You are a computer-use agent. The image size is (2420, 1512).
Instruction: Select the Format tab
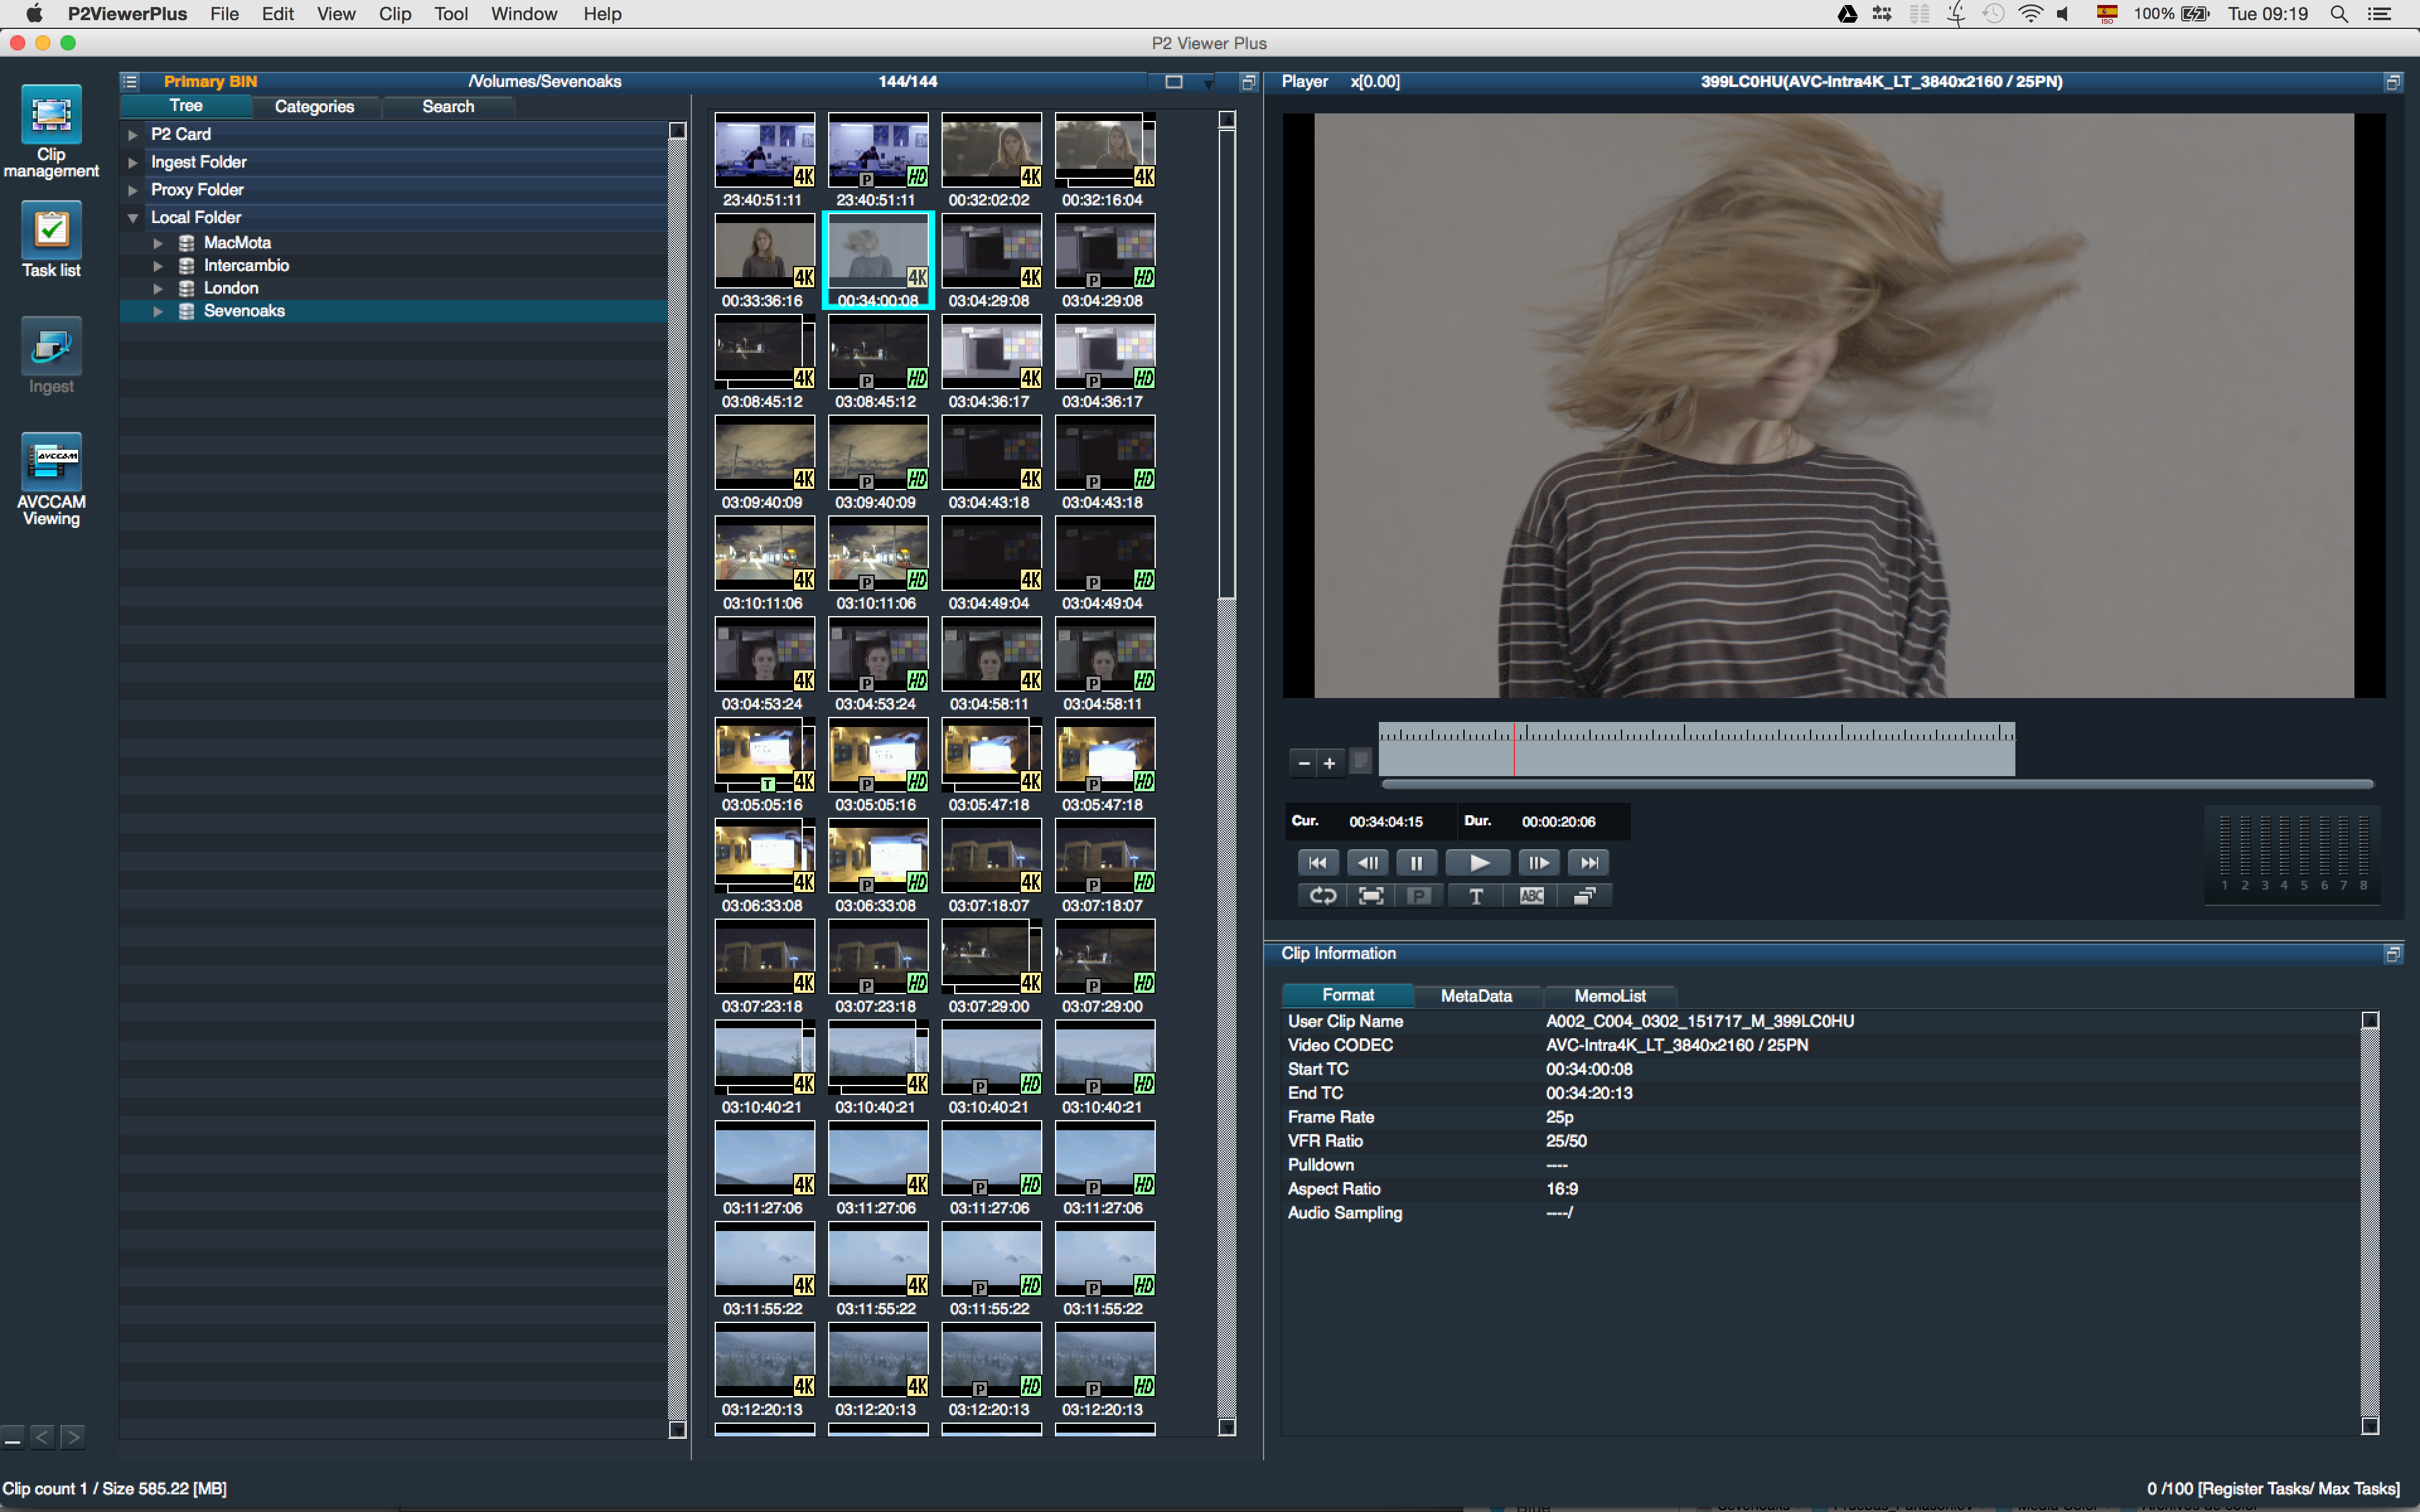tap(1348, 995)
